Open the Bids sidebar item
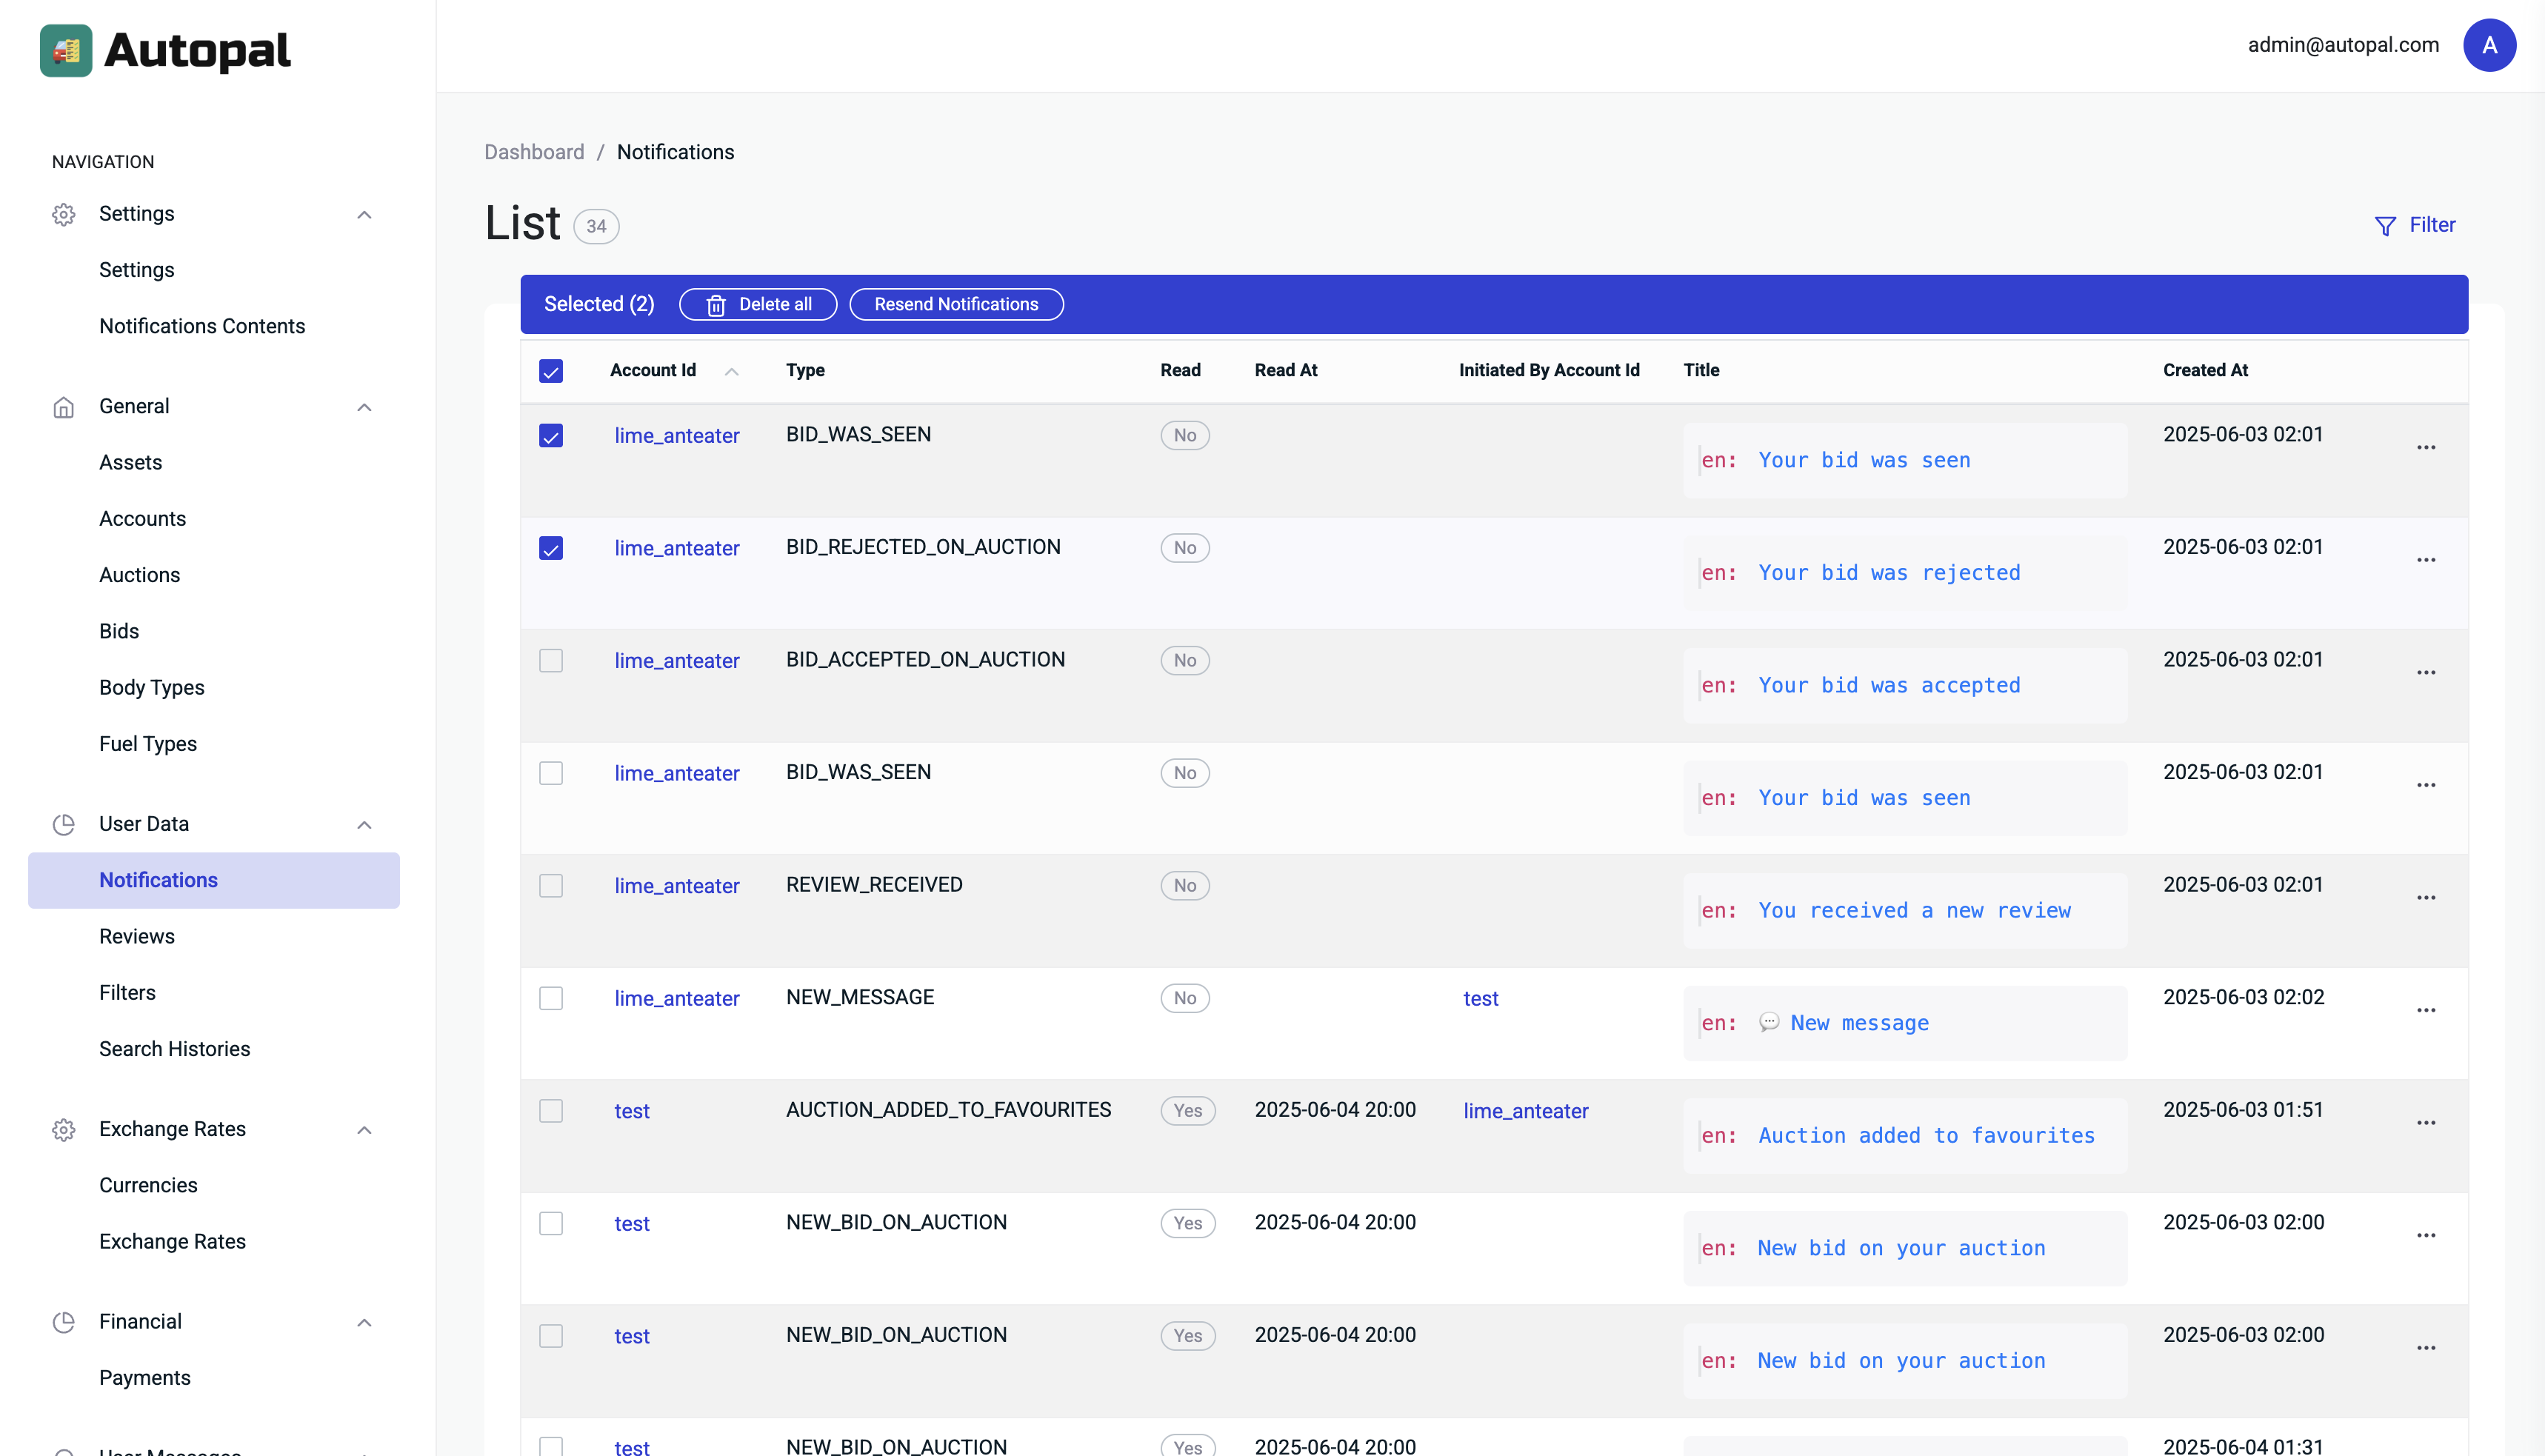Screen dimensions: 2545x1456 [119, 631]
